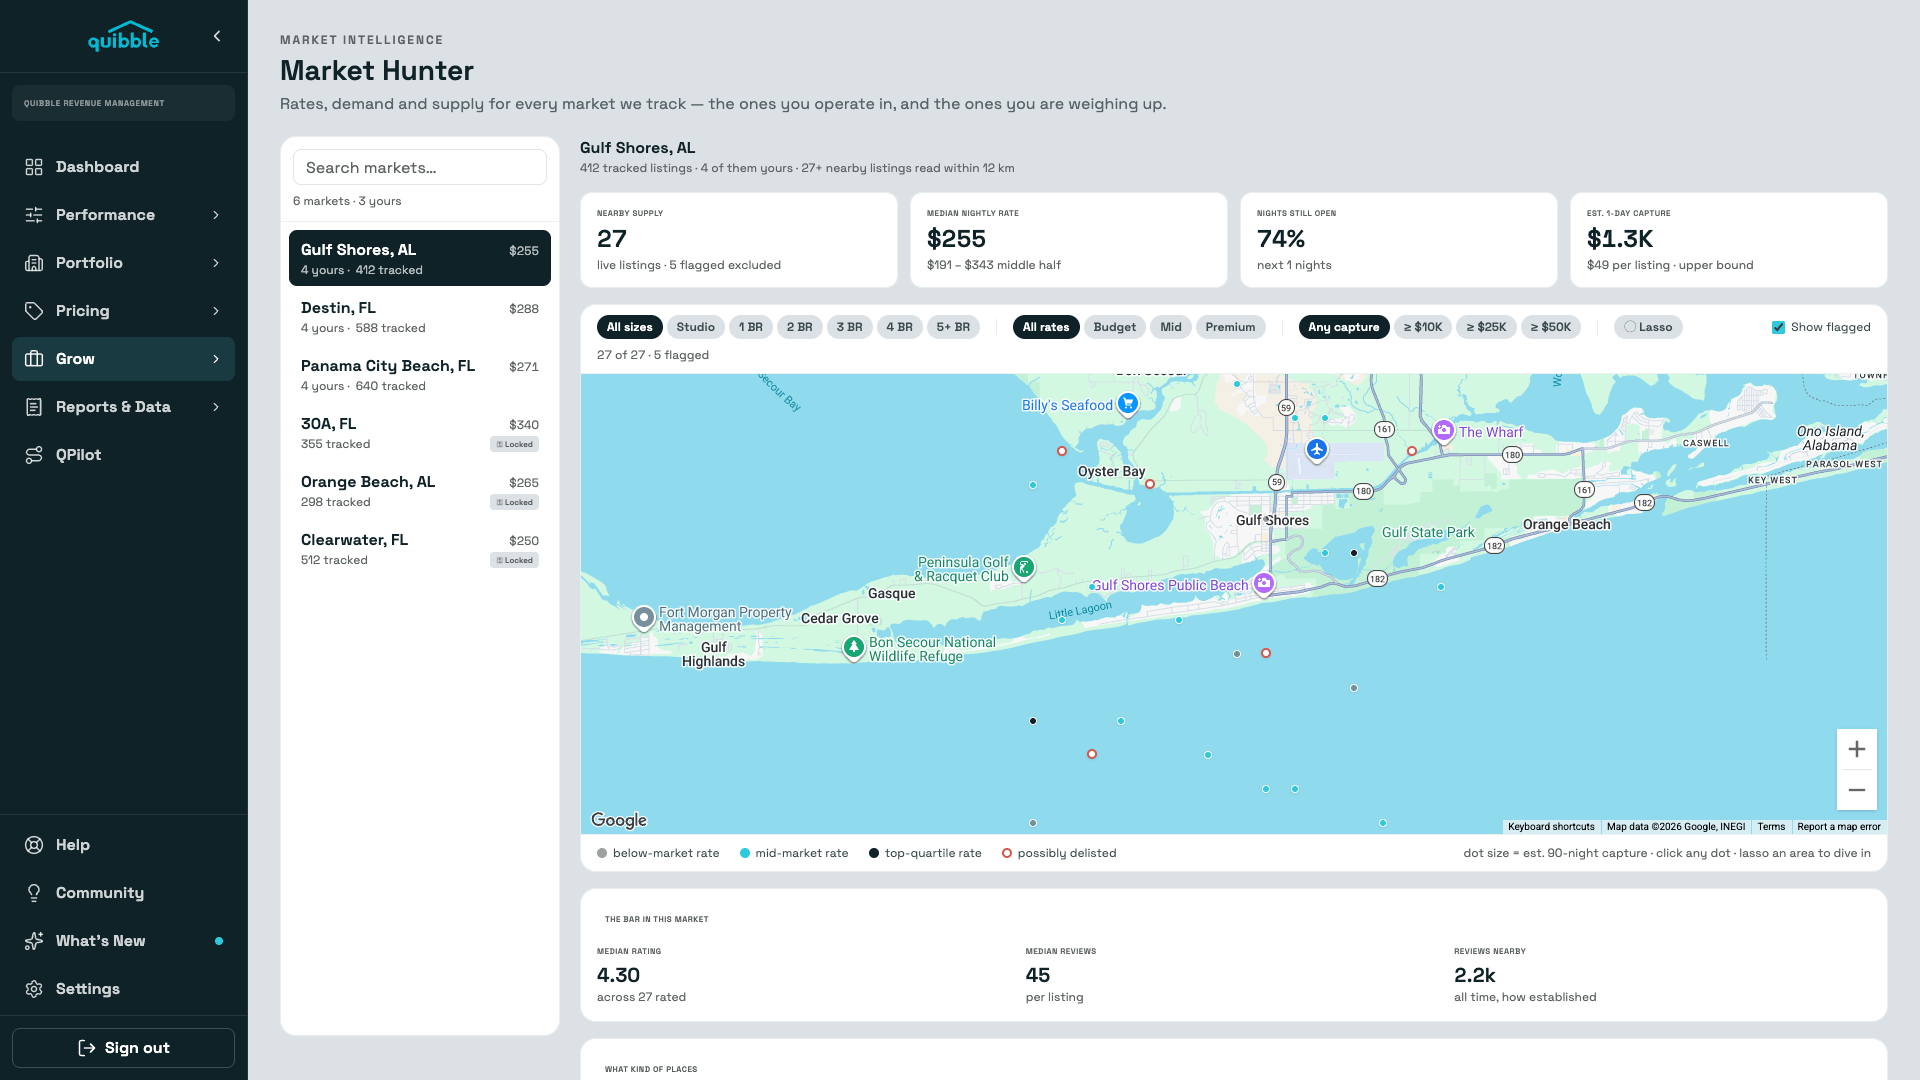Viewport: 1920px width, 1080px height.
Task: Enable the Lasso selection toggle
Action: click(1648, 327)
